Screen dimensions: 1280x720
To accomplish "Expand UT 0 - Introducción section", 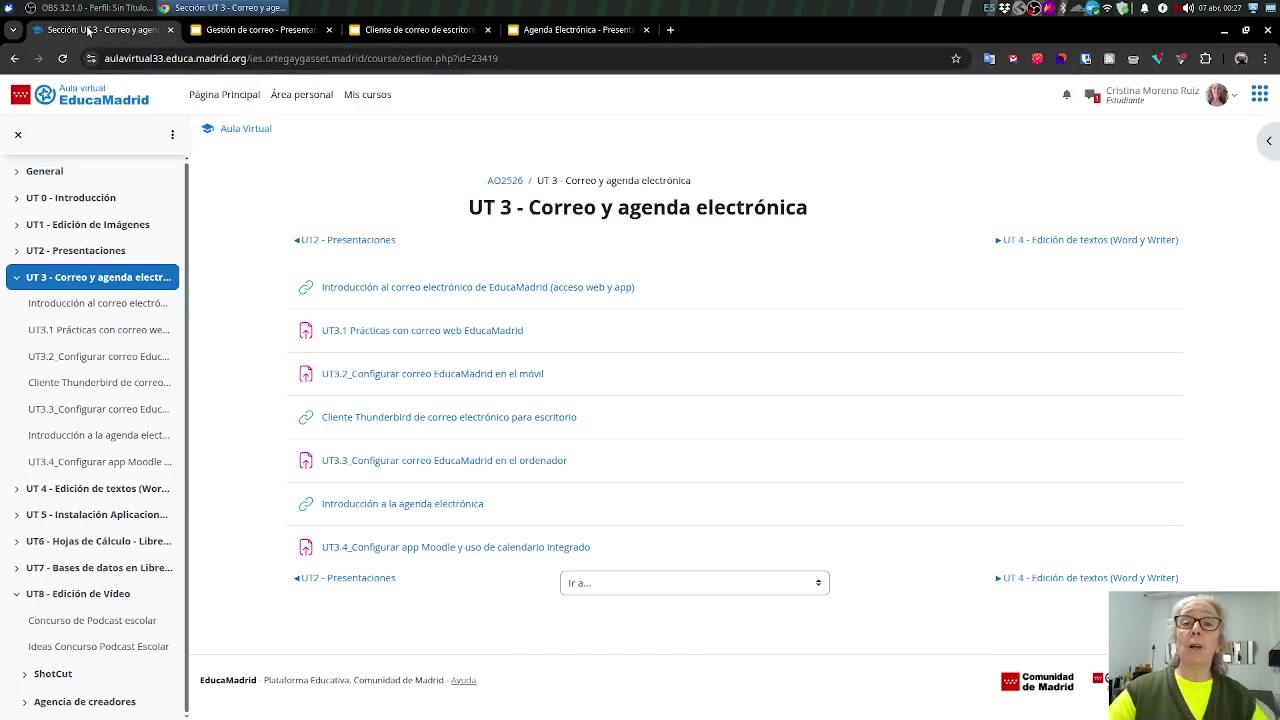I will point(16,198).
